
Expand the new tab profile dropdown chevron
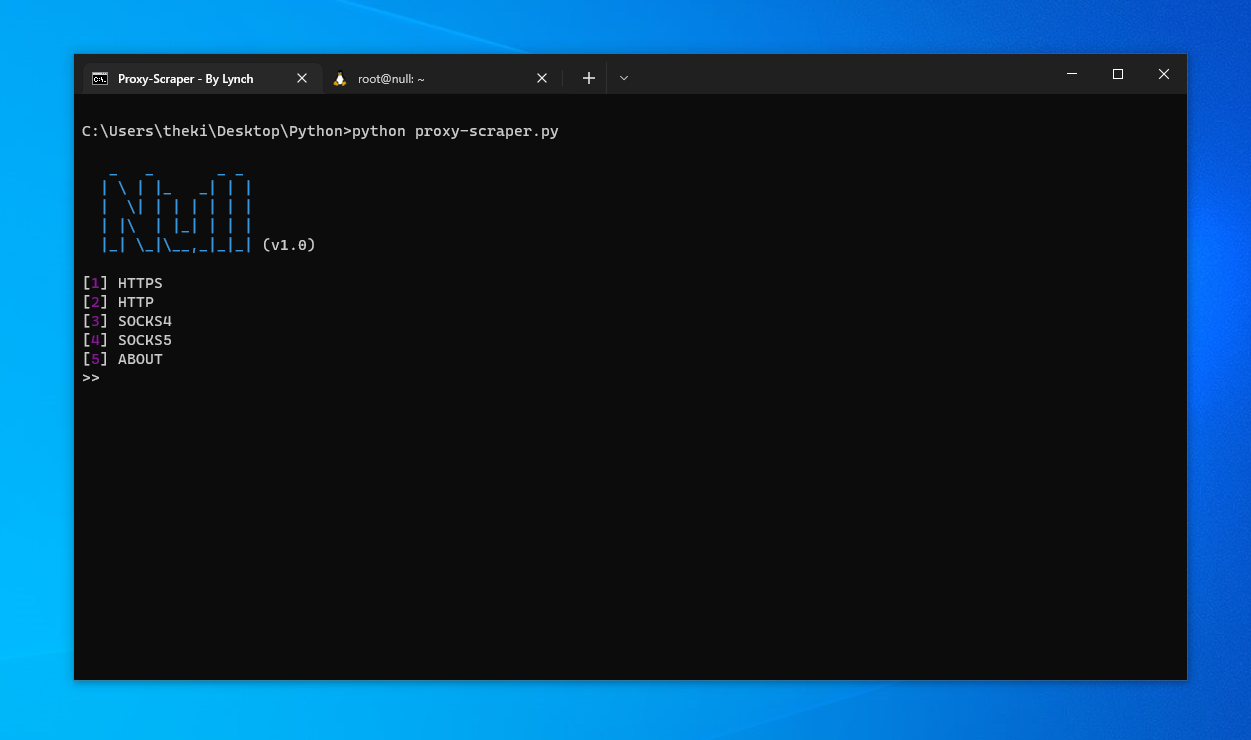tap(624, 78)
